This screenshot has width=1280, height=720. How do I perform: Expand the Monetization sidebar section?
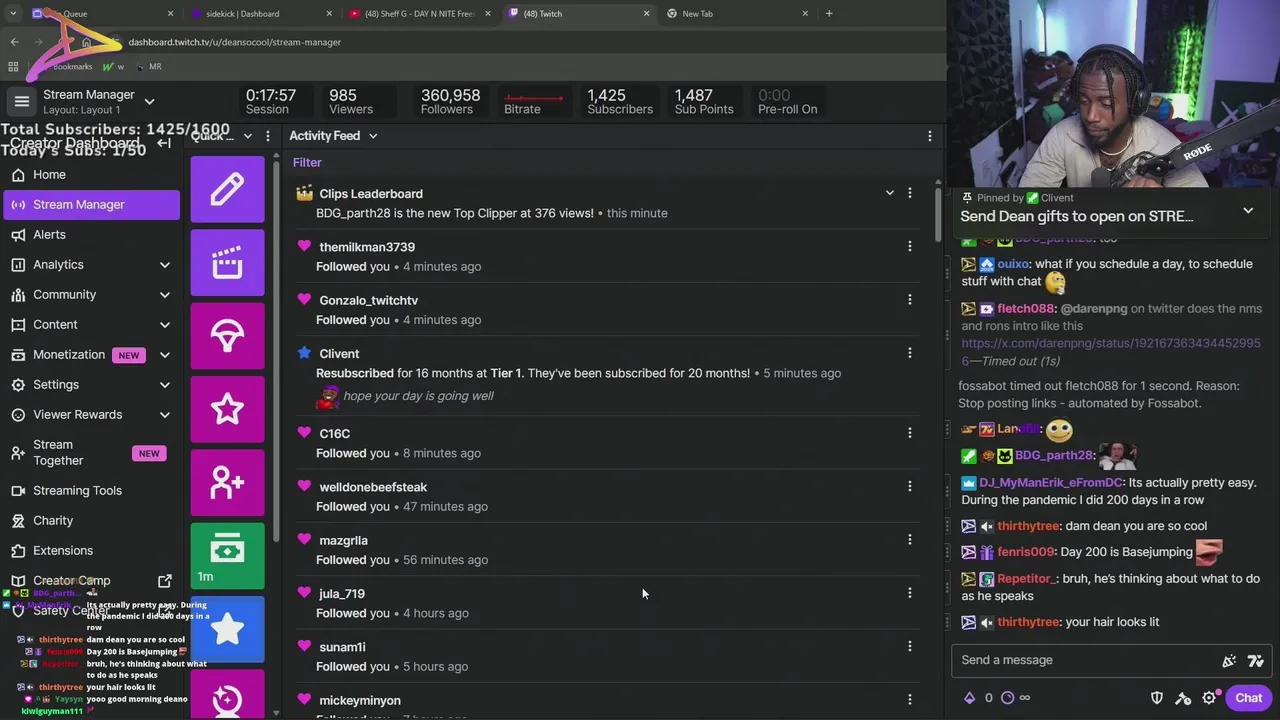click(165, 354)
